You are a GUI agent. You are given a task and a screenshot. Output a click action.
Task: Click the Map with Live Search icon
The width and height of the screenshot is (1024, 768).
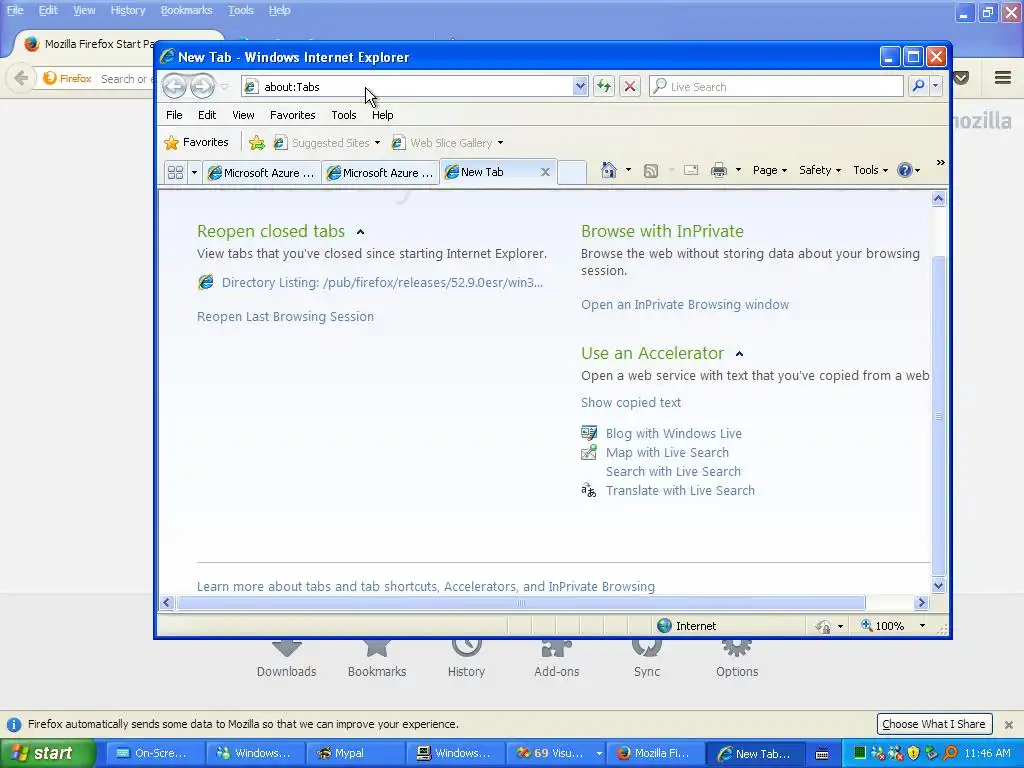tap(589, 452)
